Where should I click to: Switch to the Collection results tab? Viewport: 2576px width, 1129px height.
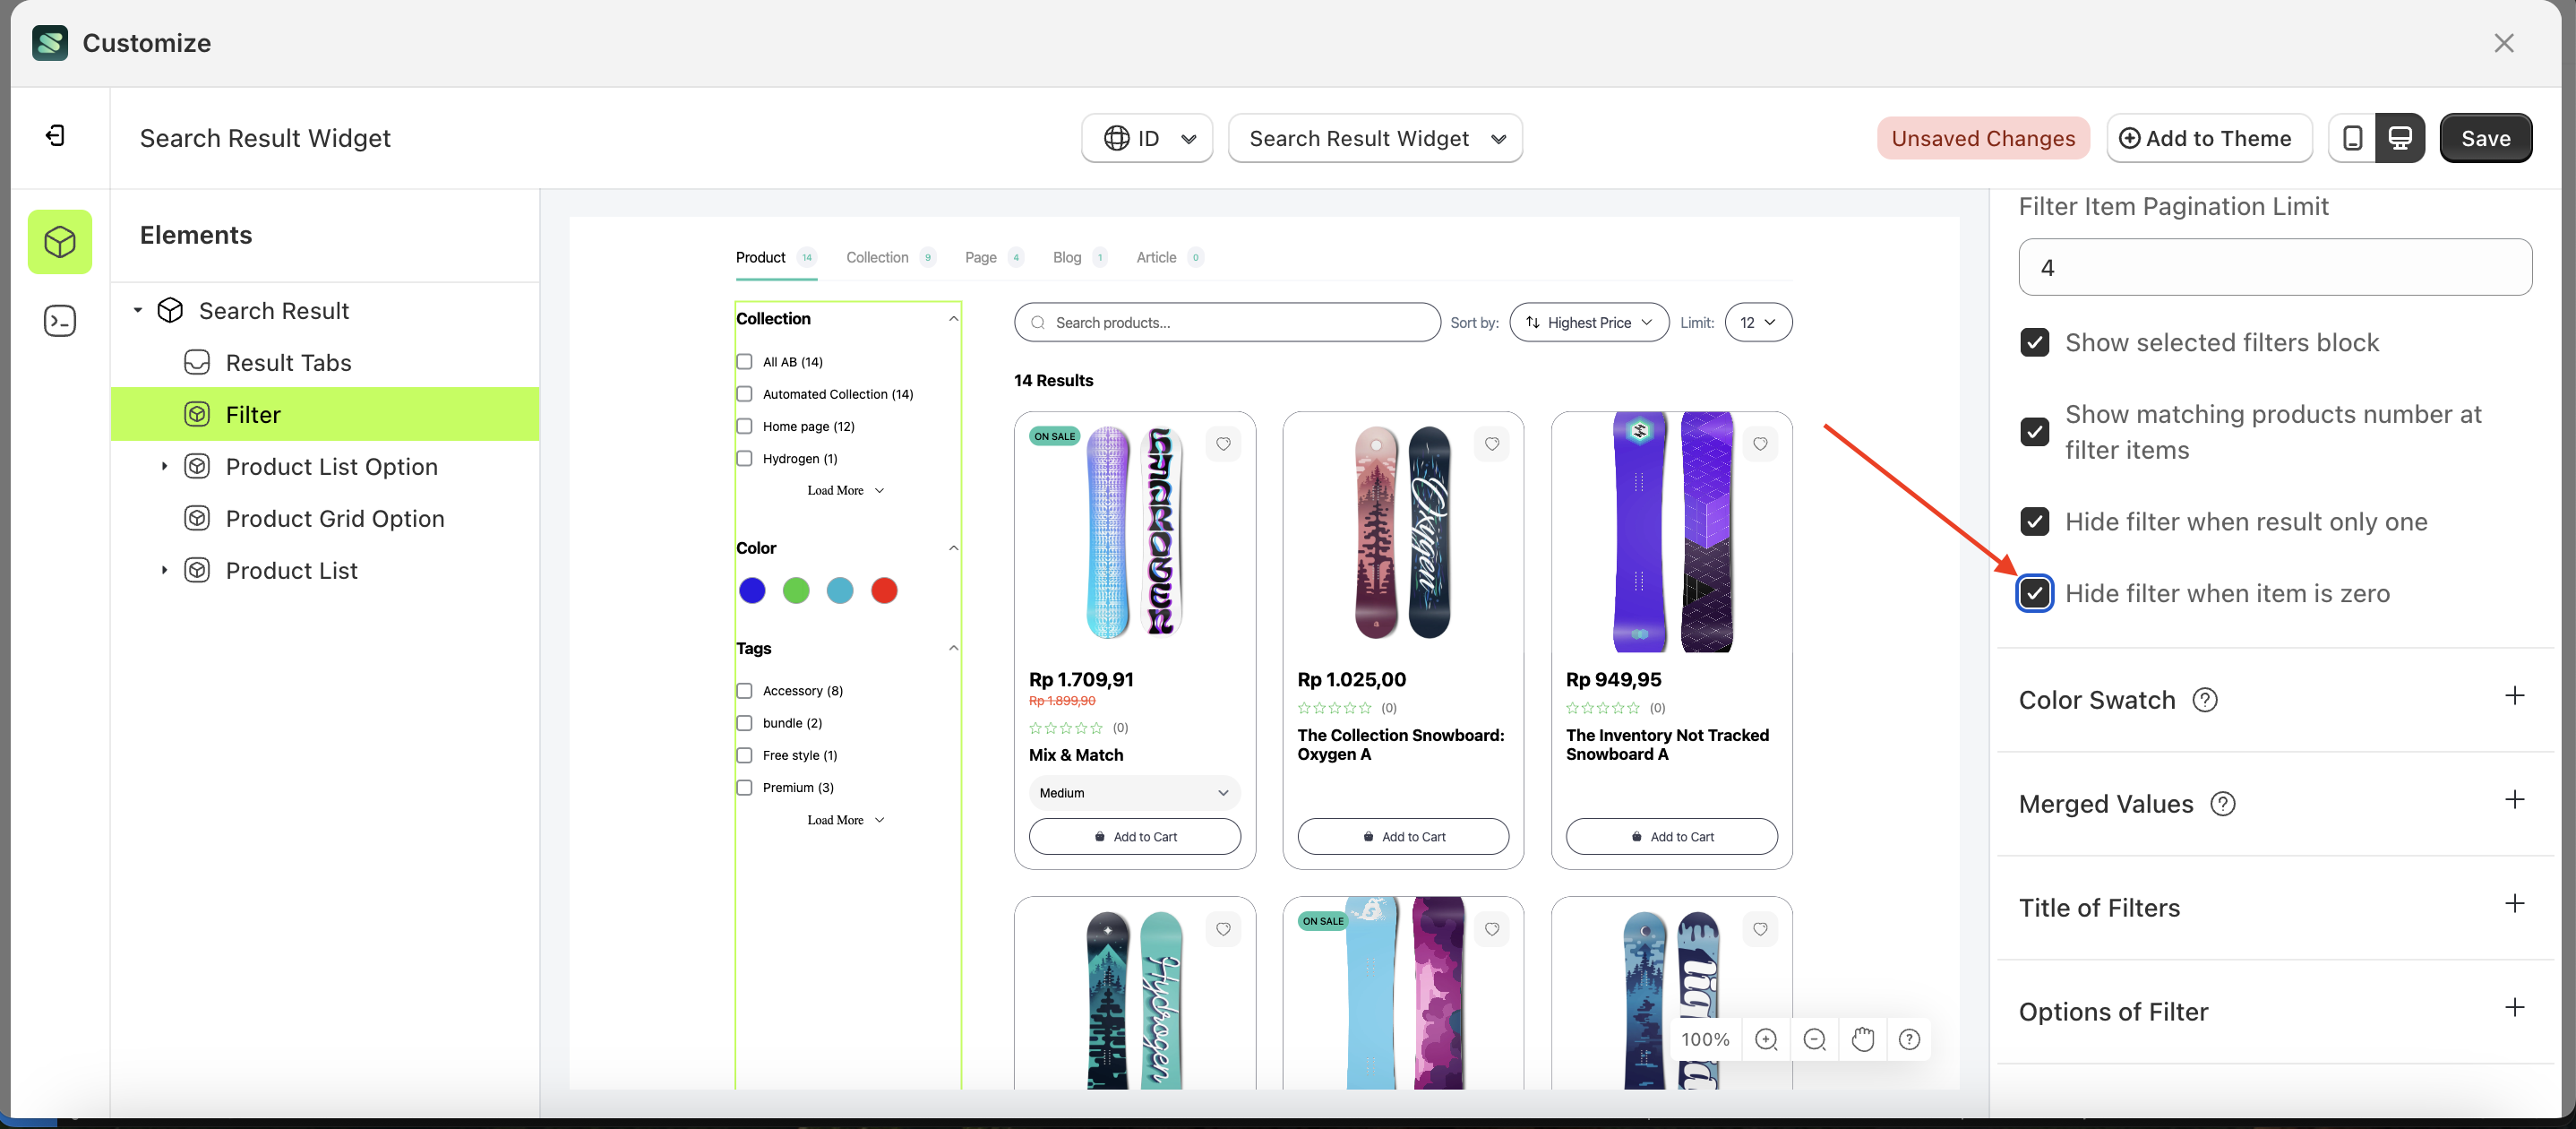point(877,257)
